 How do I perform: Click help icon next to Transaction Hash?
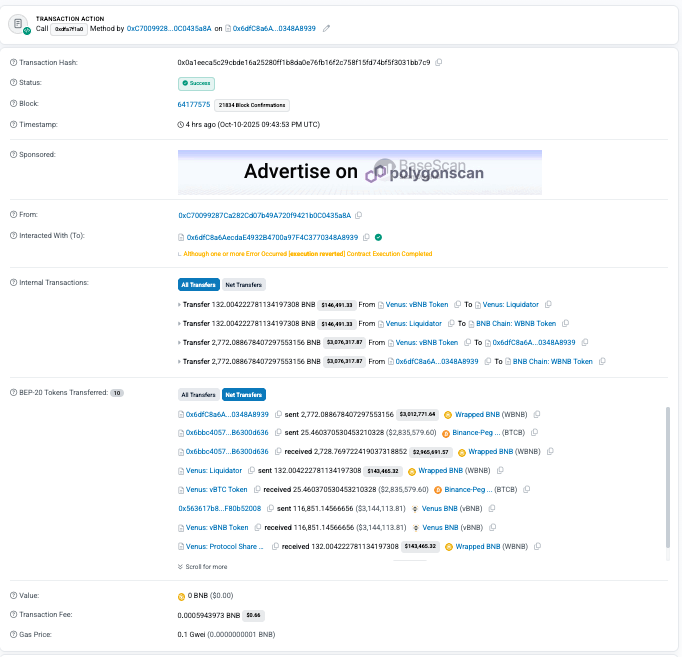tap(13, 63)
